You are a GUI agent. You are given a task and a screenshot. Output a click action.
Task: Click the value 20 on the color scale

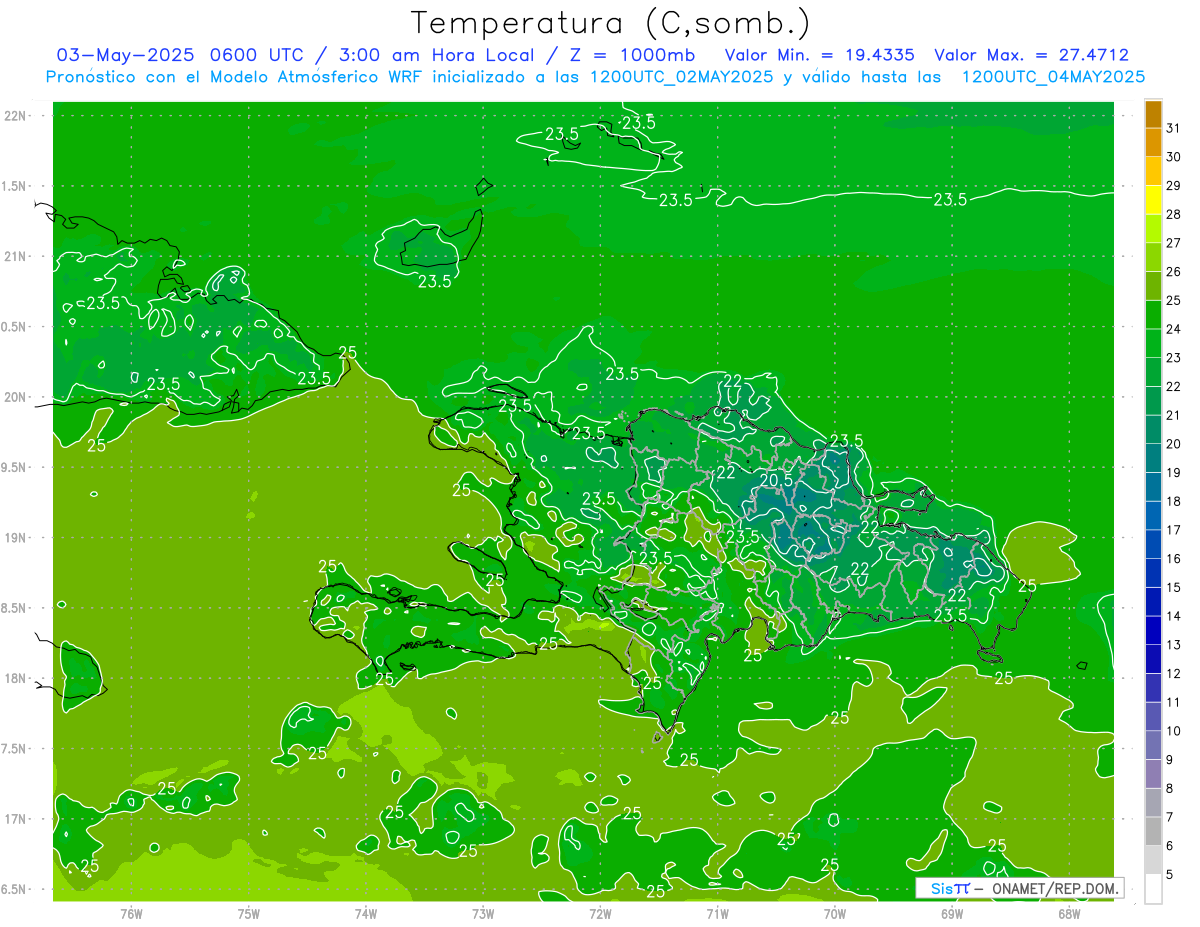point(1174,444)
